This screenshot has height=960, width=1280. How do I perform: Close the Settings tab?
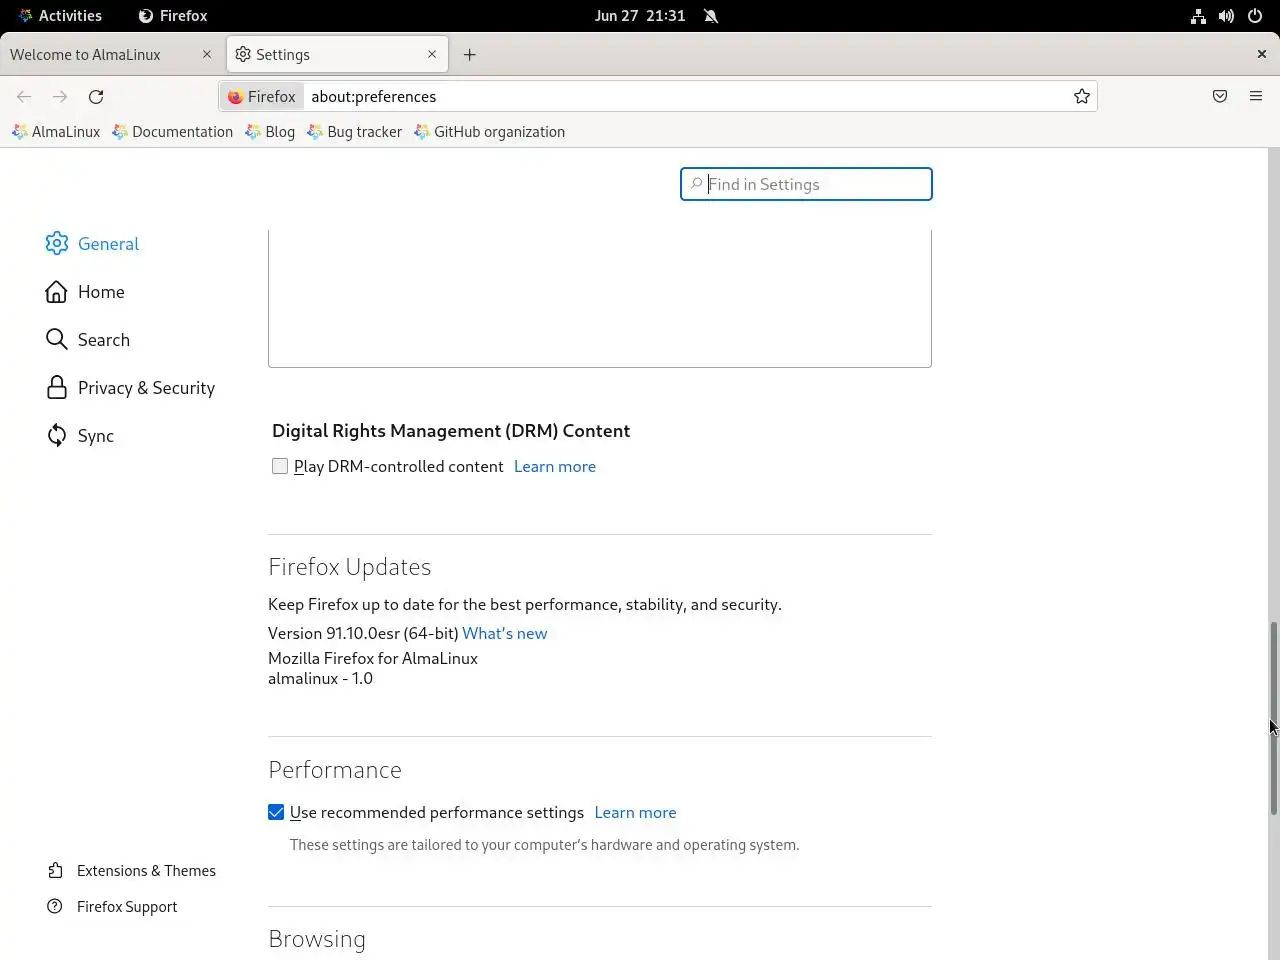pos(432,55)
